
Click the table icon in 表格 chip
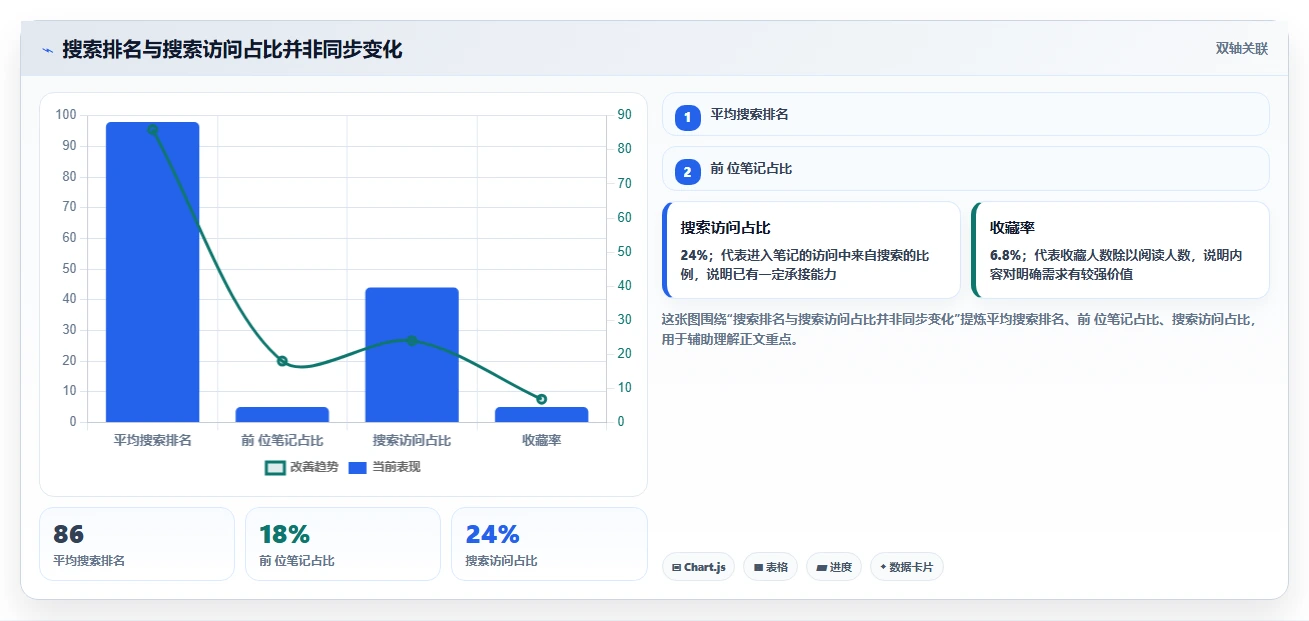click(x=758, y=568)
